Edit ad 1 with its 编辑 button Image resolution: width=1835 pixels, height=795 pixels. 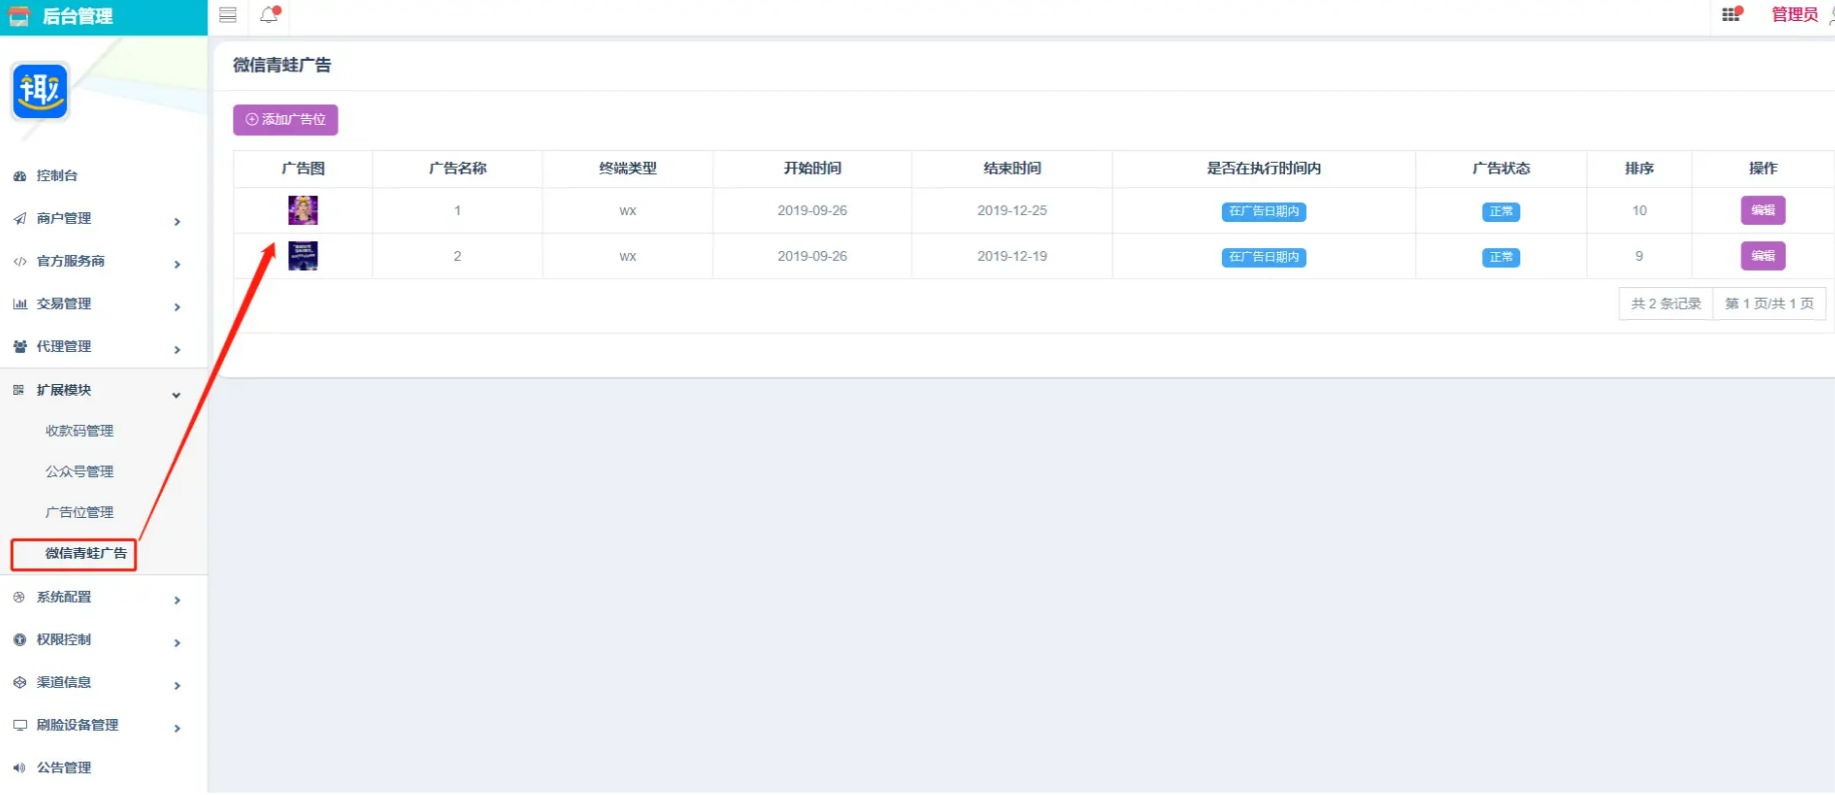coord(1762,210)
